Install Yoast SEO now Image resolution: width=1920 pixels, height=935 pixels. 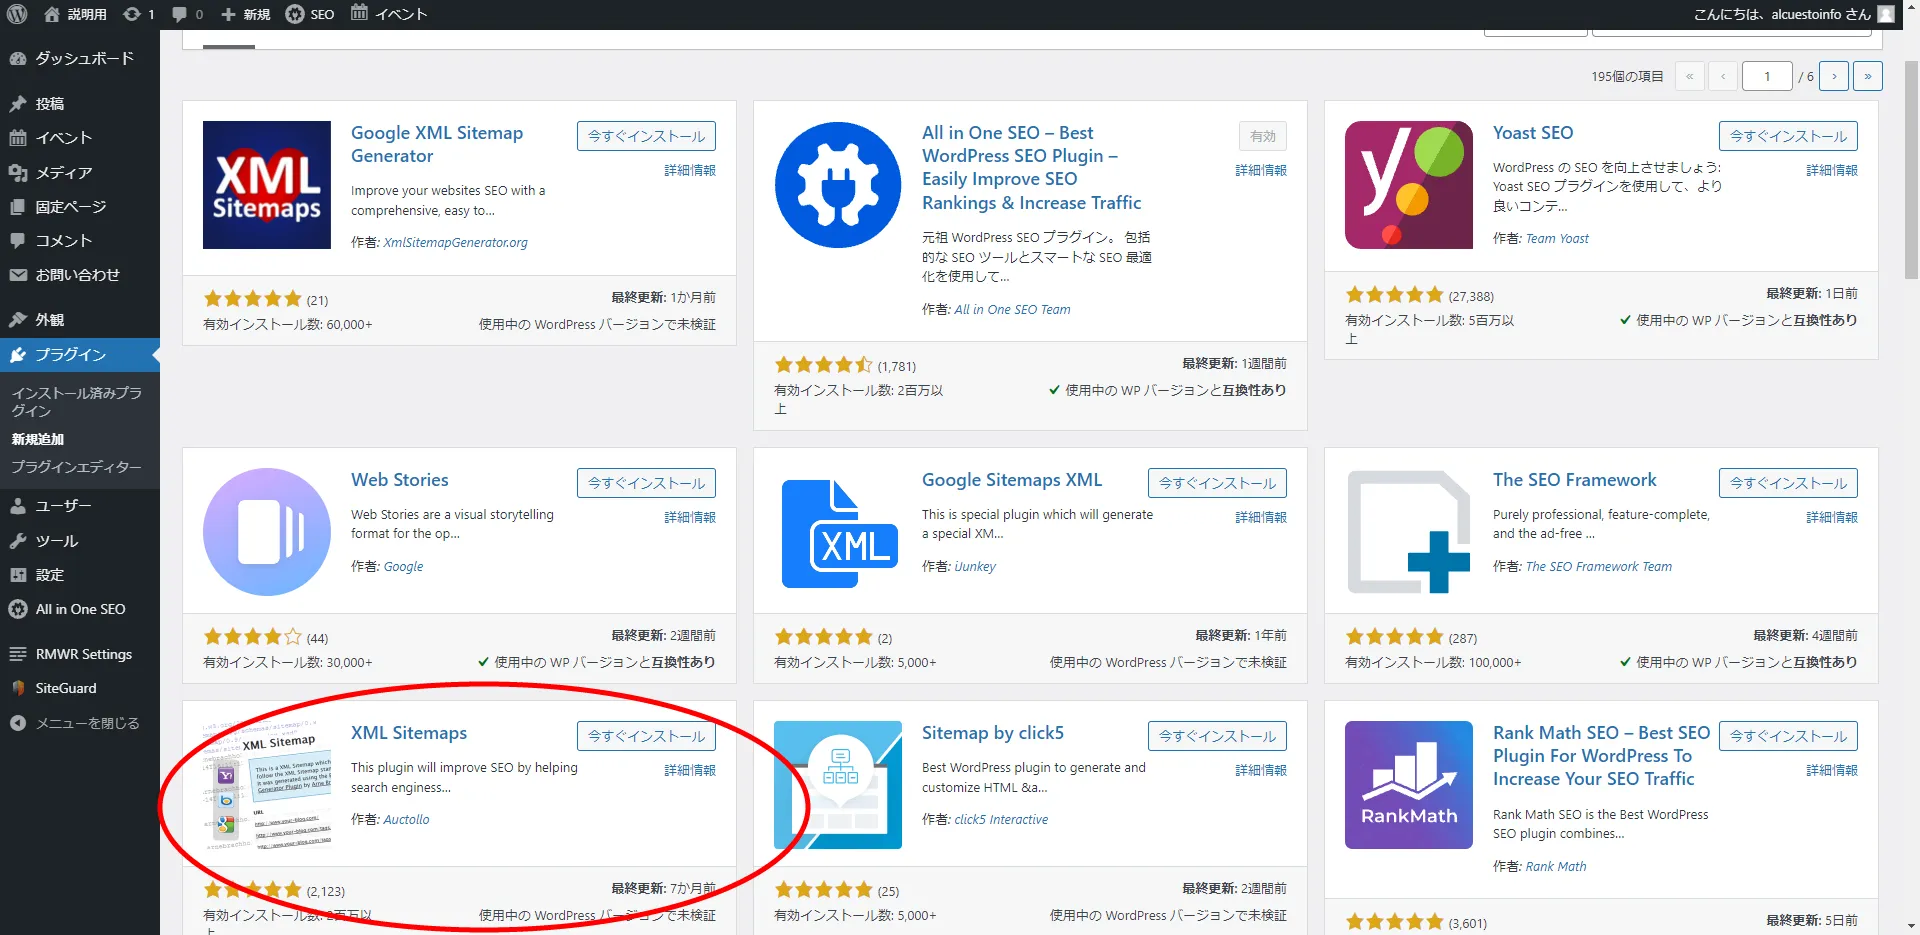coord(1788,136)
